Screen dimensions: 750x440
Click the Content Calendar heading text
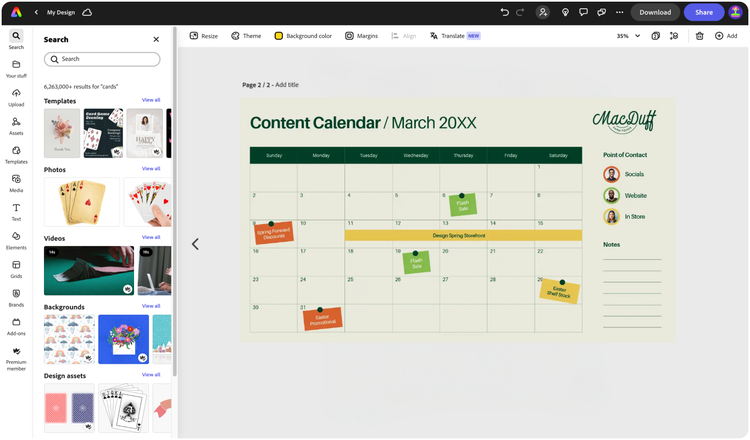click(315, 123)
